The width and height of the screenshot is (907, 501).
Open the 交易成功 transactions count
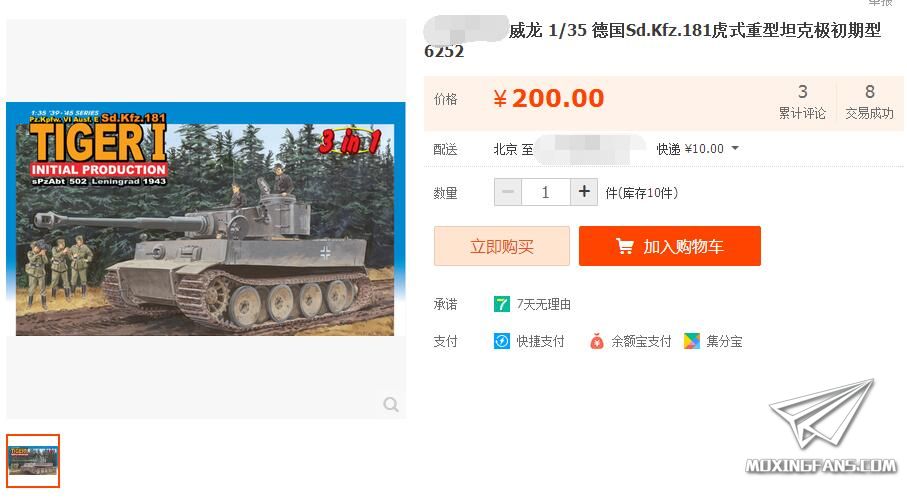coord(869,102)
